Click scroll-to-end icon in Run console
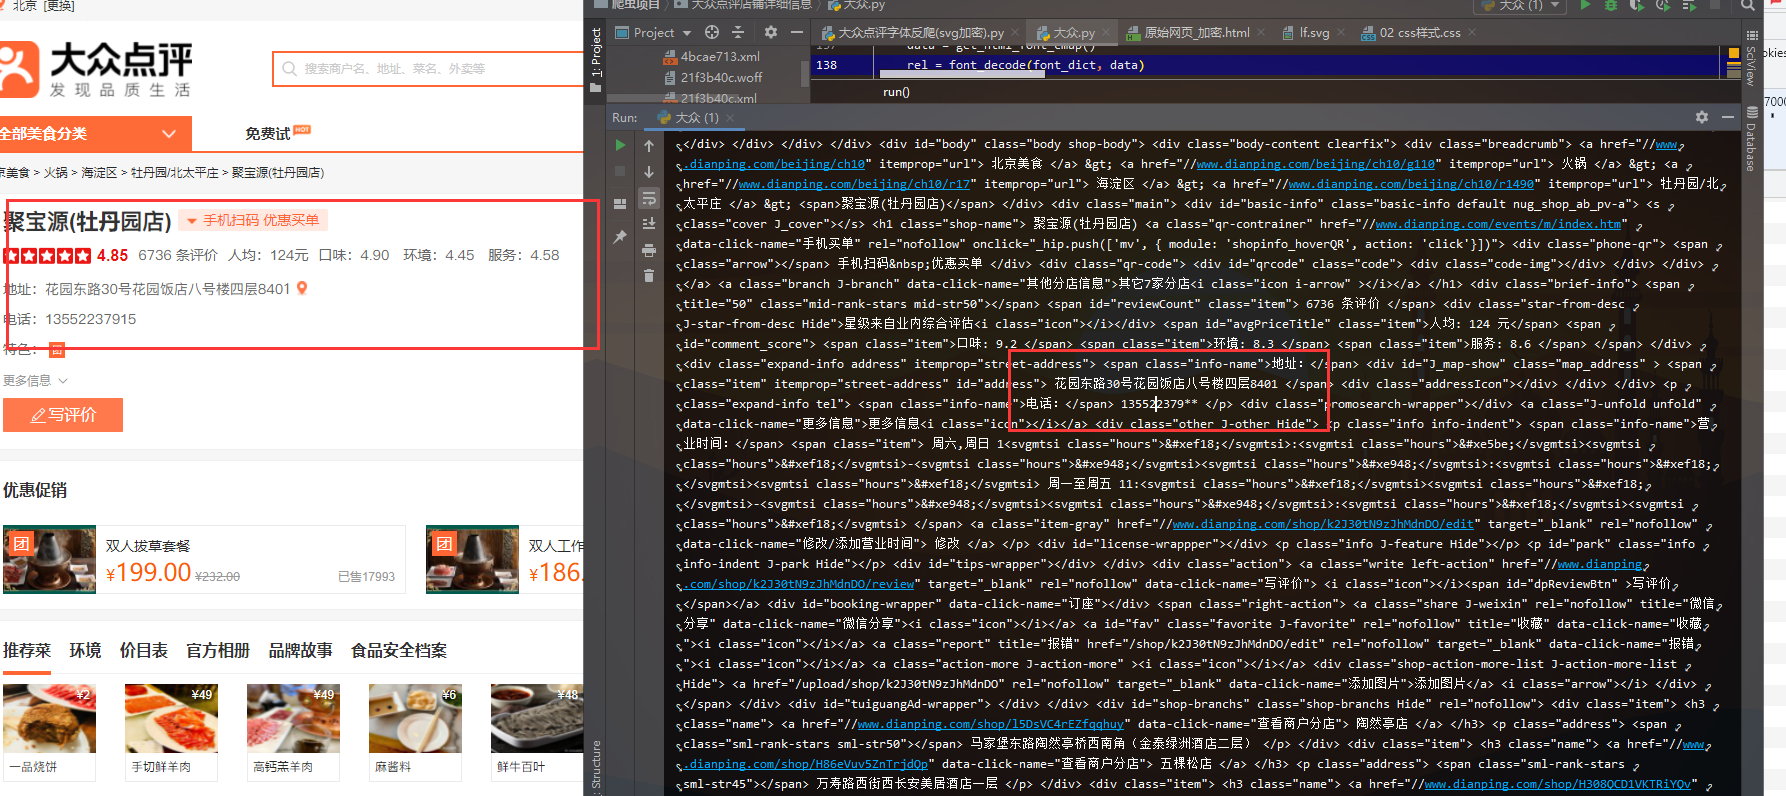The height and width of the screenshot is (796, 1786). (649, 224)
